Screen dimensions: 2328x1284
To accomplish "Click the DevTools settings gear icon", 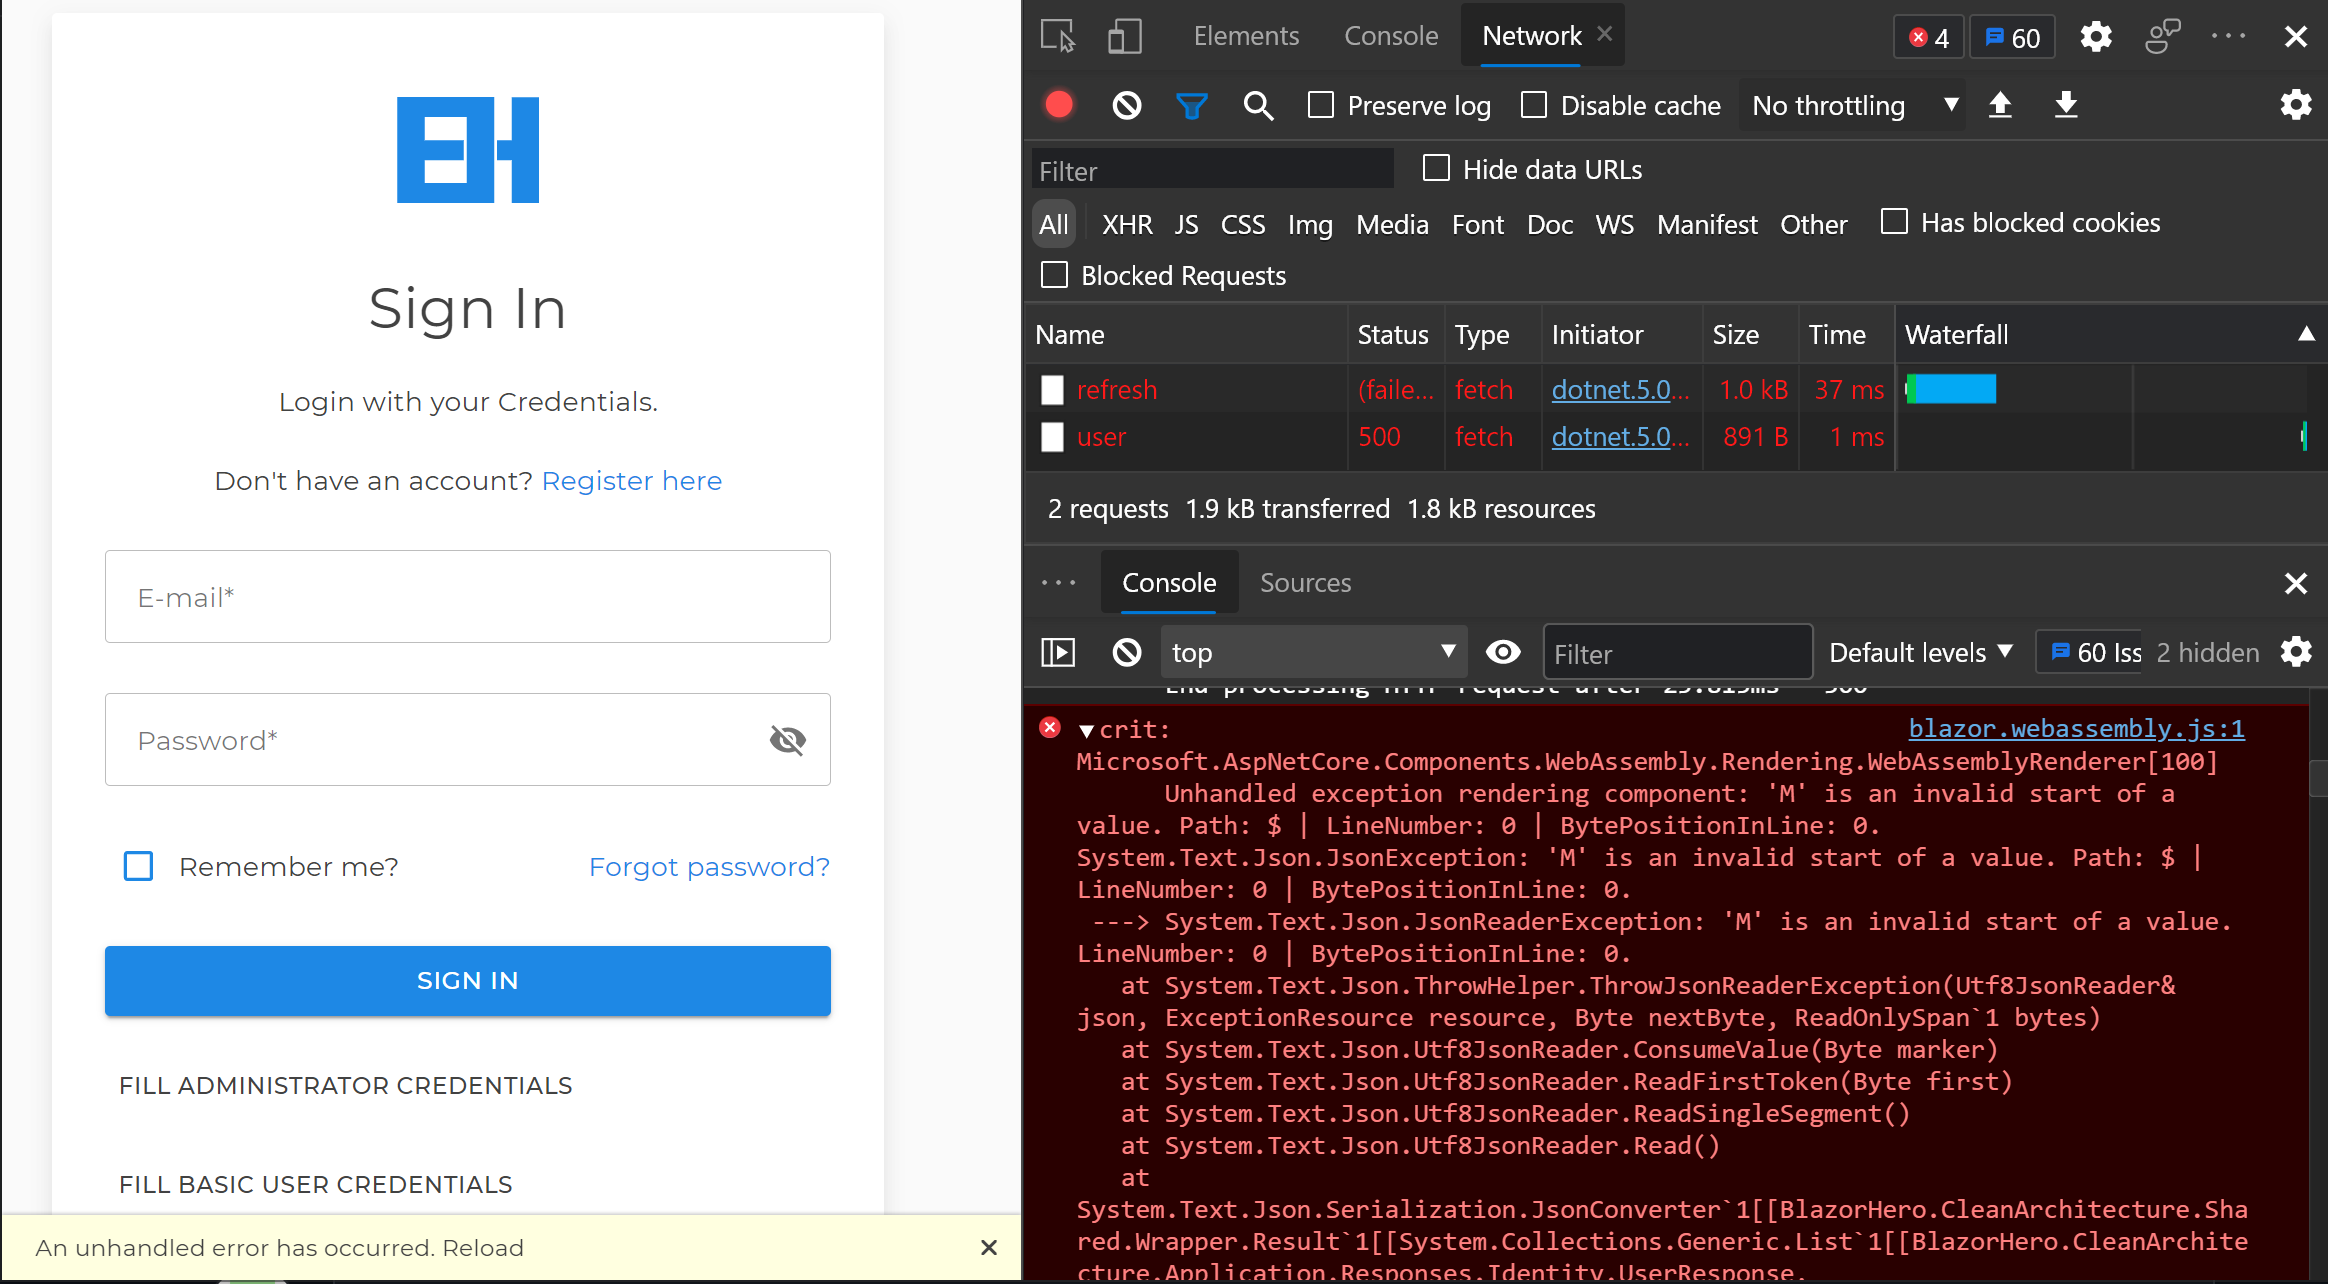I will click(x=2094, y=36).
